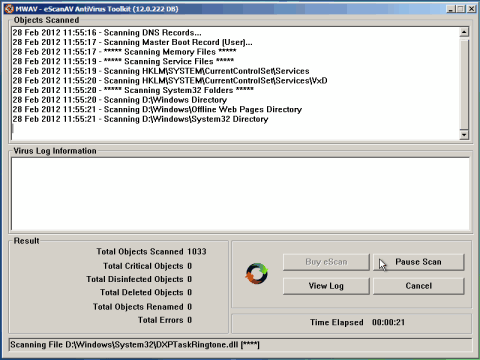Select the 'D:\Windows\System32 Directory' log line
480x360 pixels.
[x=140, y=119]
